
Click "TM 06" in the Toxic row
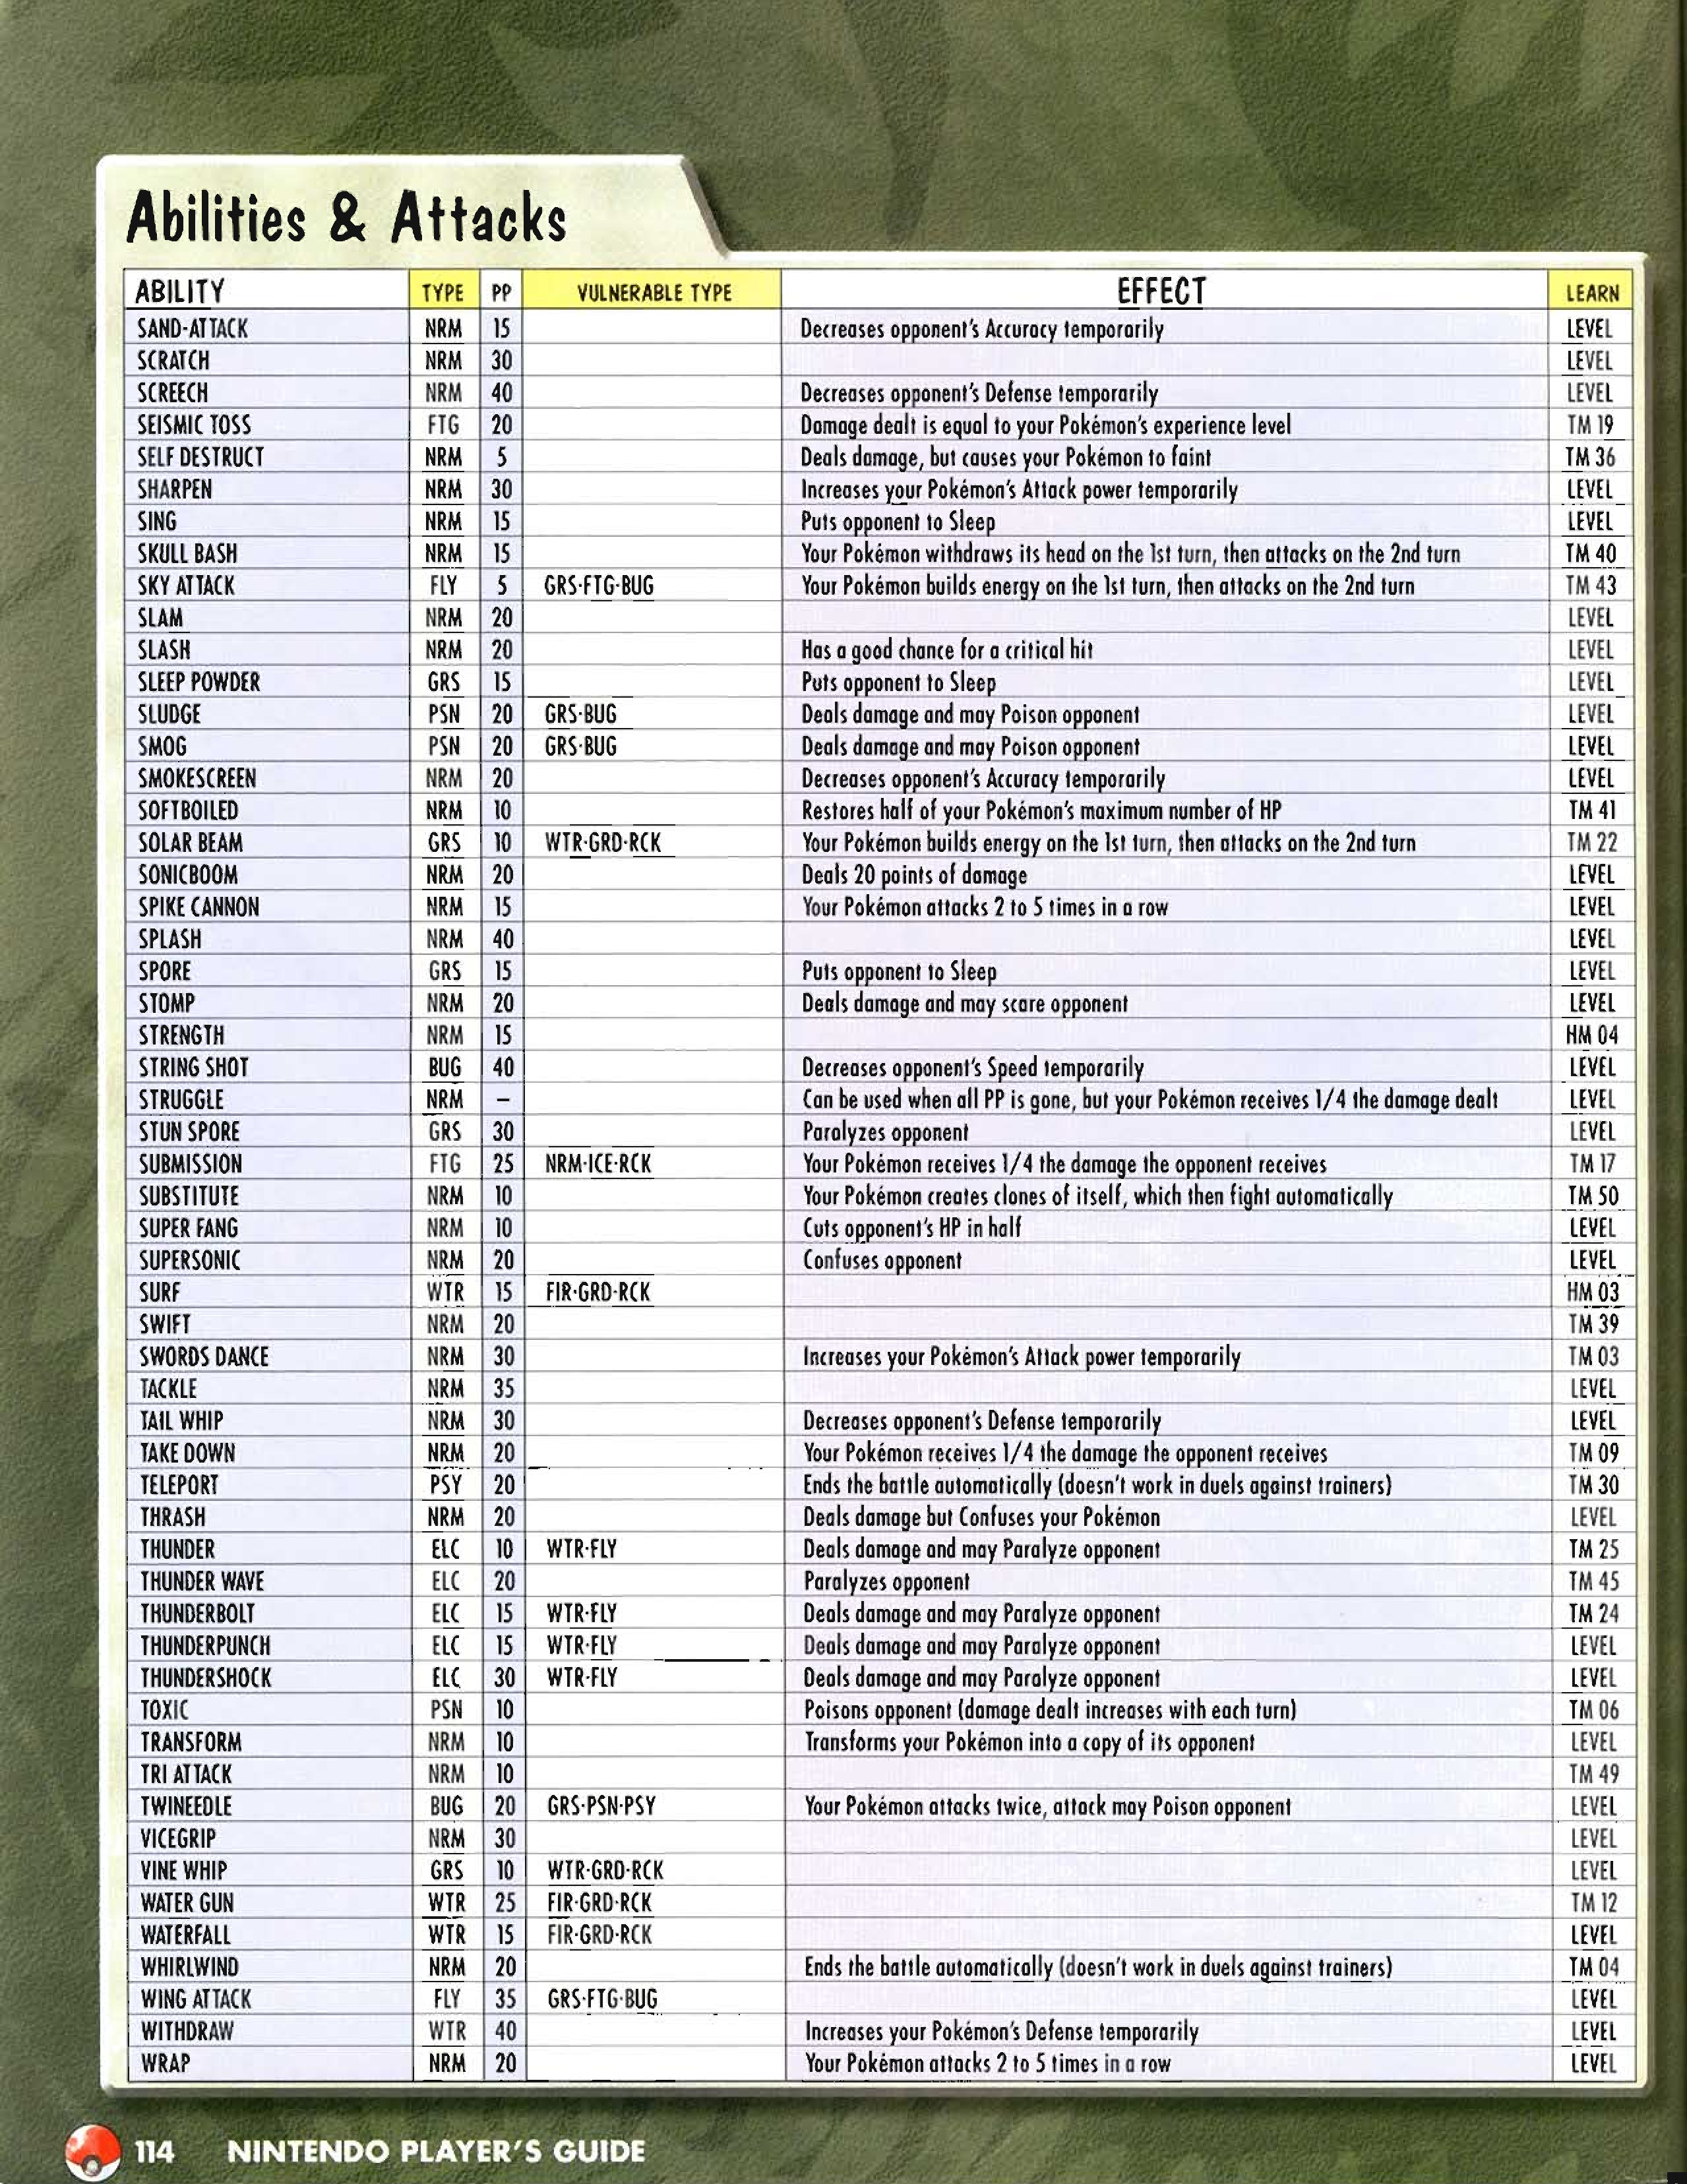pos(1594,1710)
